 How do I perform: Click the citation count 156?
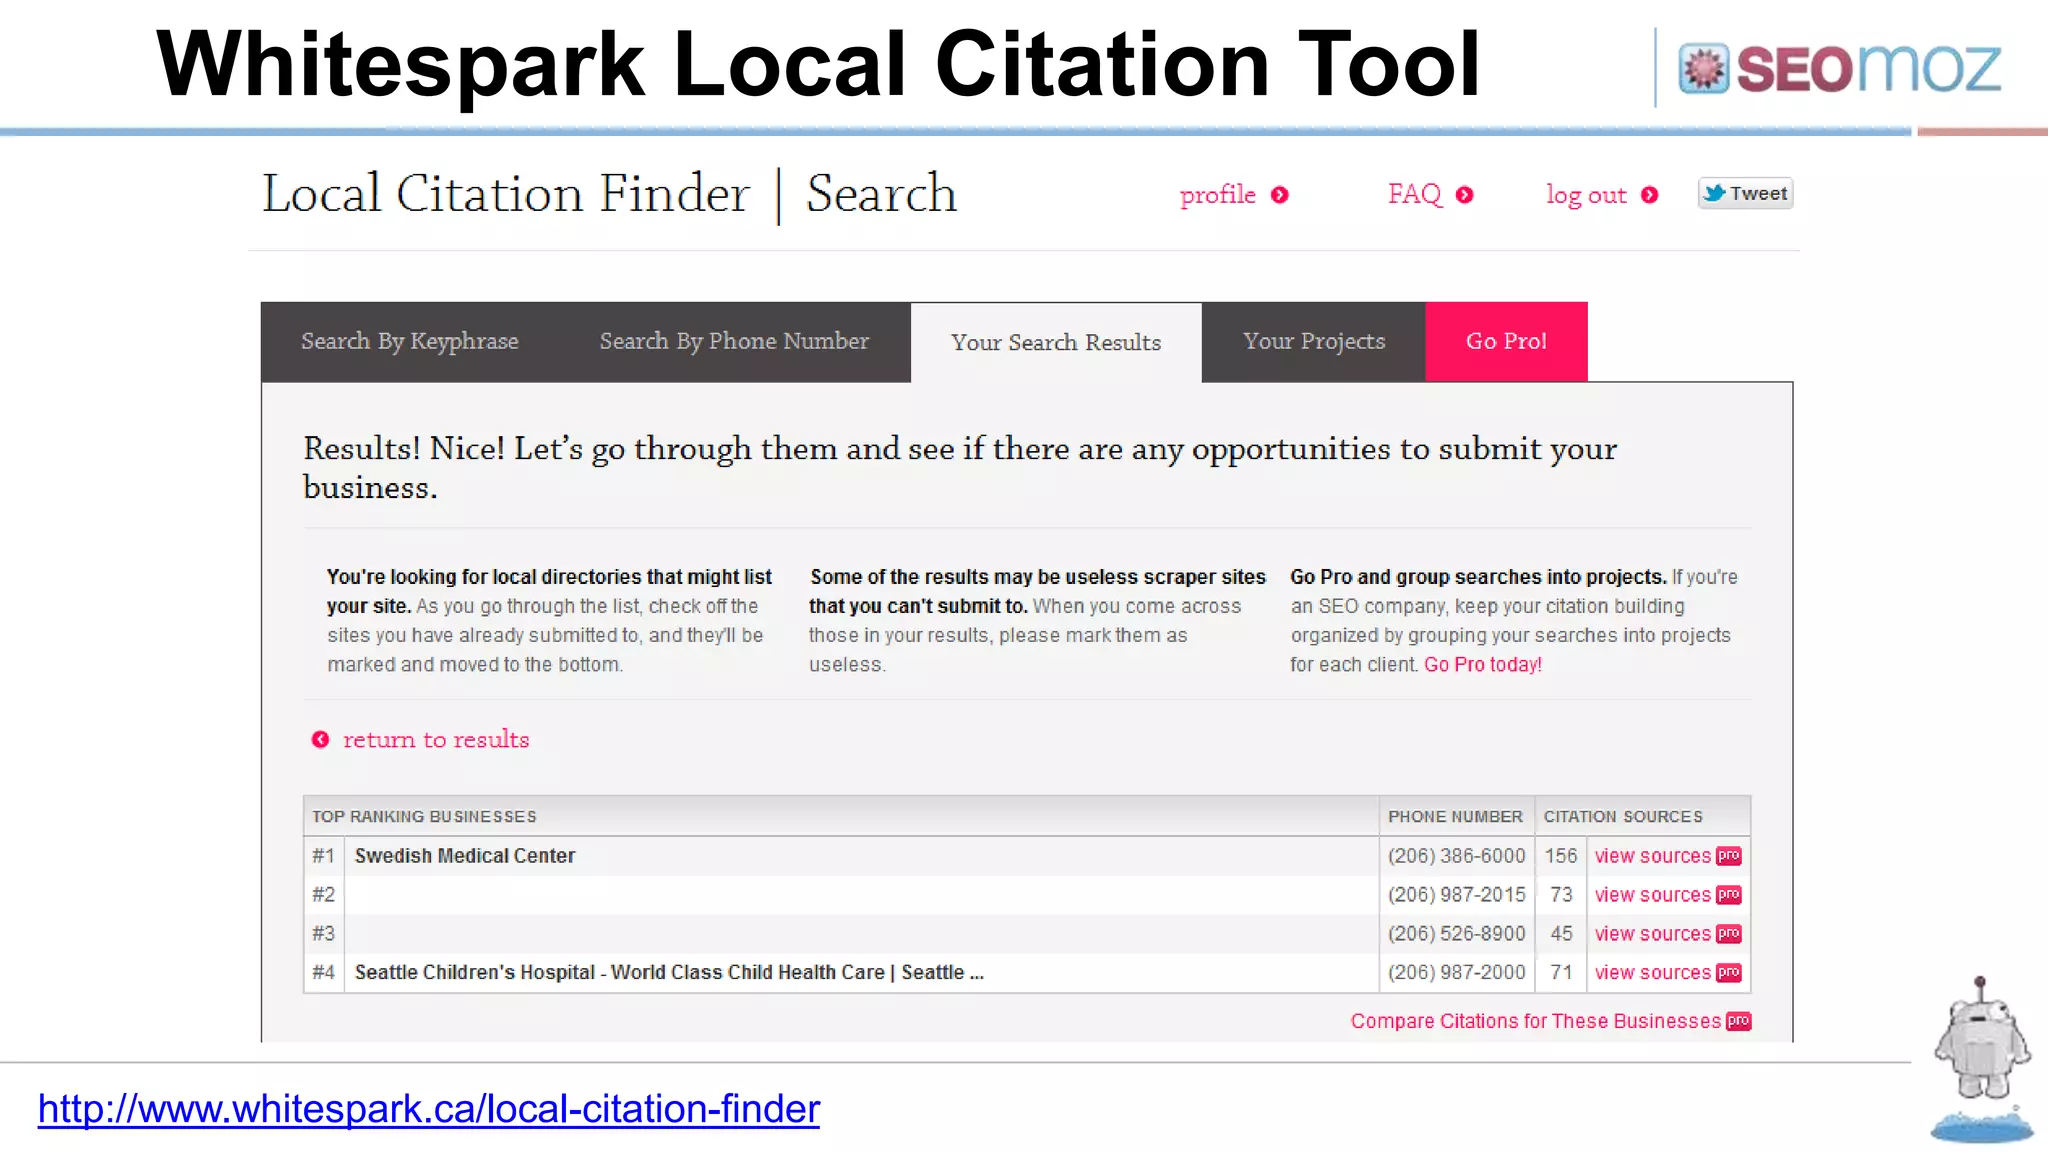[x=1561, y=856]
